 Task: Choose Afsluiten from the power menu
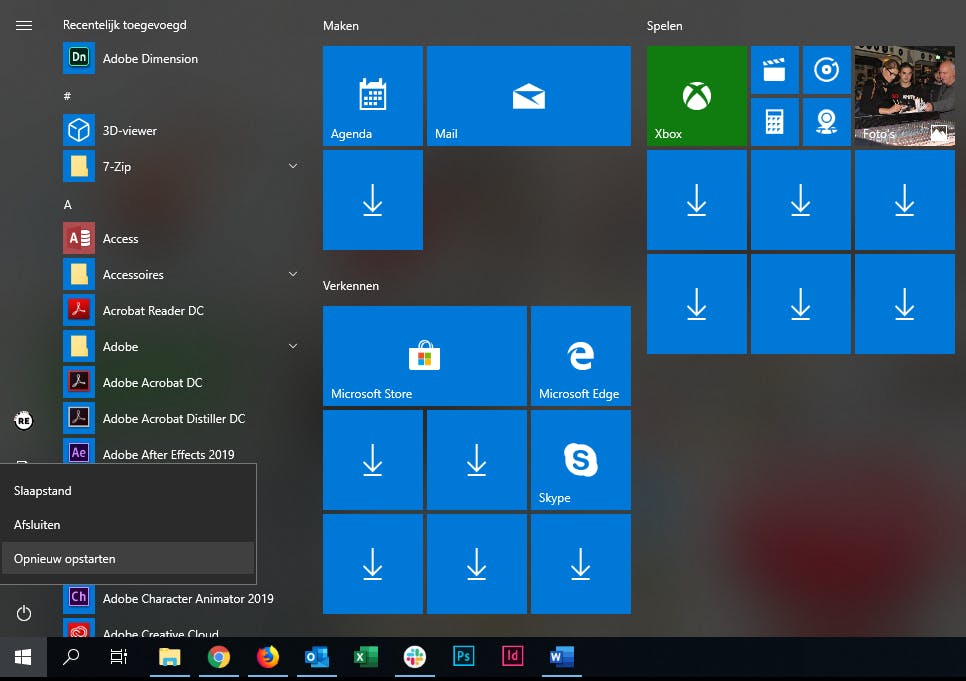pos(128,525)
